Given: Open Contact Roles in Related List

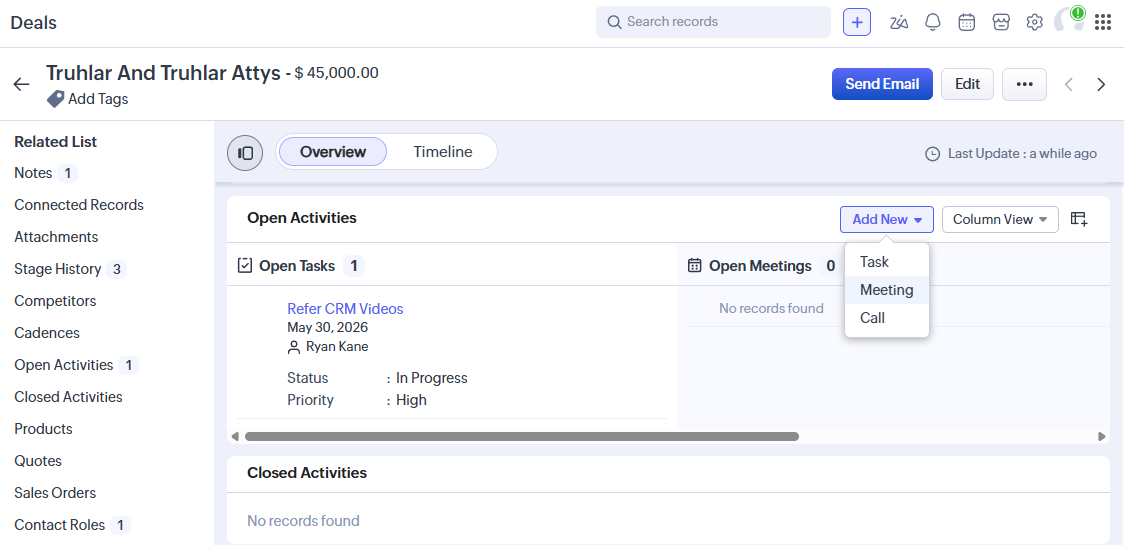Looking at the screenshot, I should pos(59,525).
